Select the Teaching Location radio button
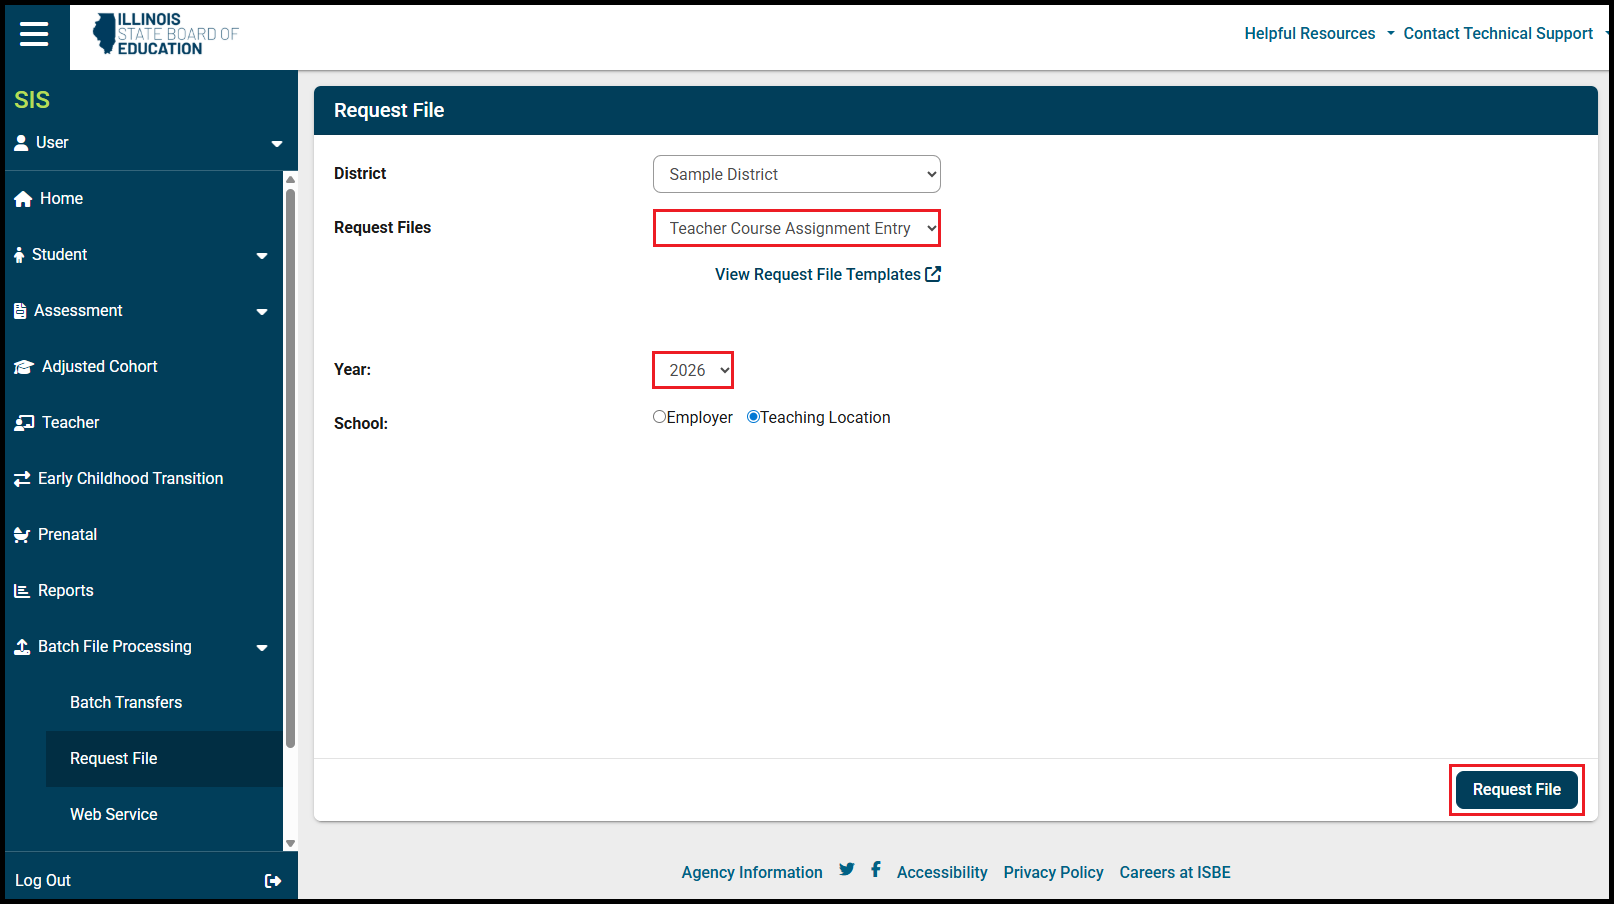This screenshot has height=904, width=1614. [x=753, y=417]
